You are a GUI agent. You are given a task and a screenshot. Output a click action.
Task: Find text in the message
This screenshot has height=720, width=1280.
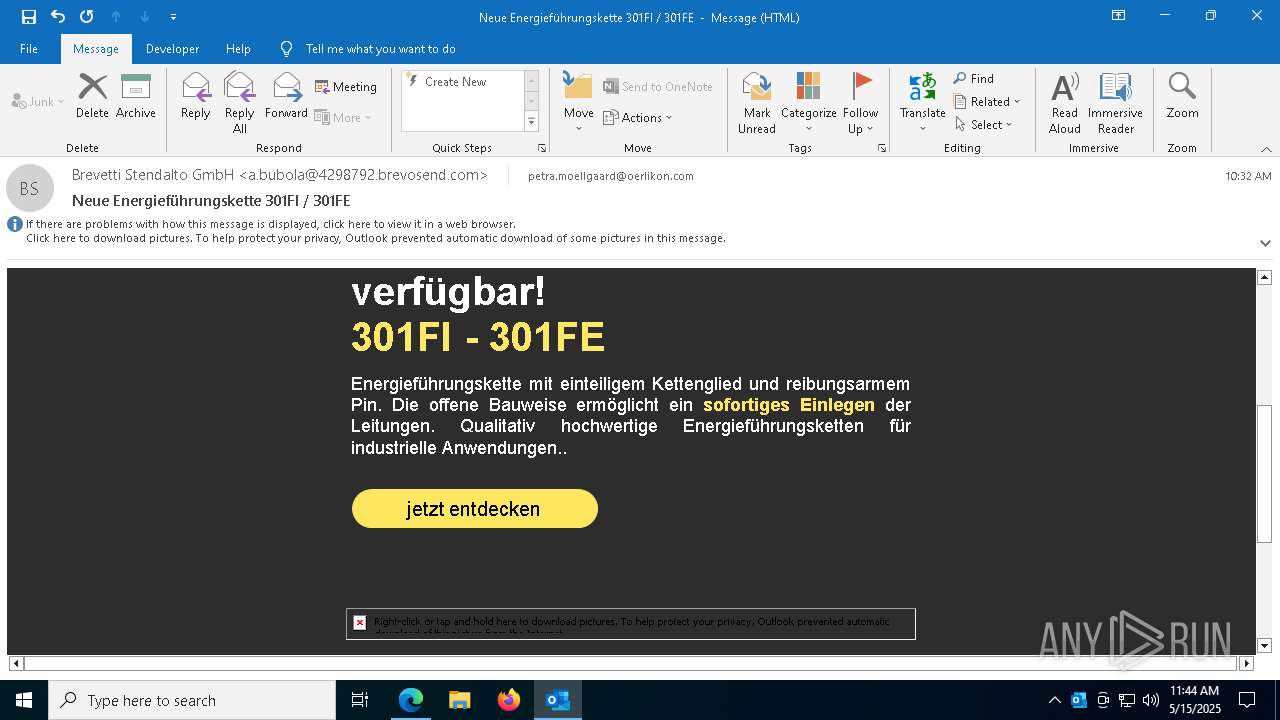click(x=974, y=78)
